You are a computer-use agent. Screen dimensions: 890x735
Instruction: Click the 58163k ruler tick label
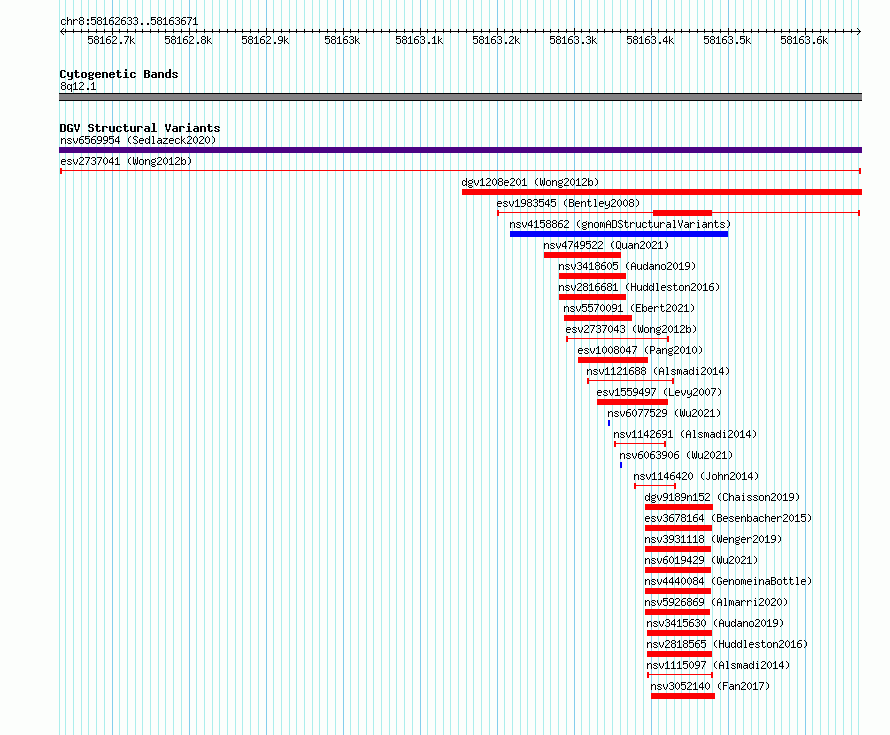click(x=342, y=40)
